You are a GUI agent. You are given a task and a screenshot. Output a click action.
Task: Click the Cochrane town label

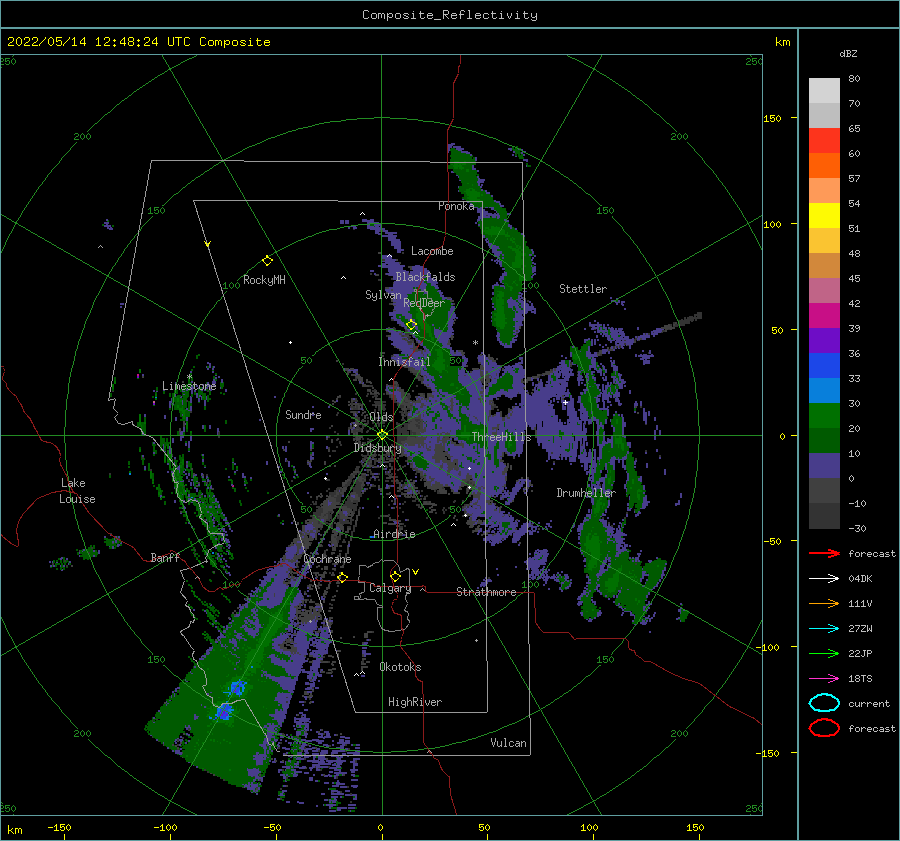coord(327,559)
